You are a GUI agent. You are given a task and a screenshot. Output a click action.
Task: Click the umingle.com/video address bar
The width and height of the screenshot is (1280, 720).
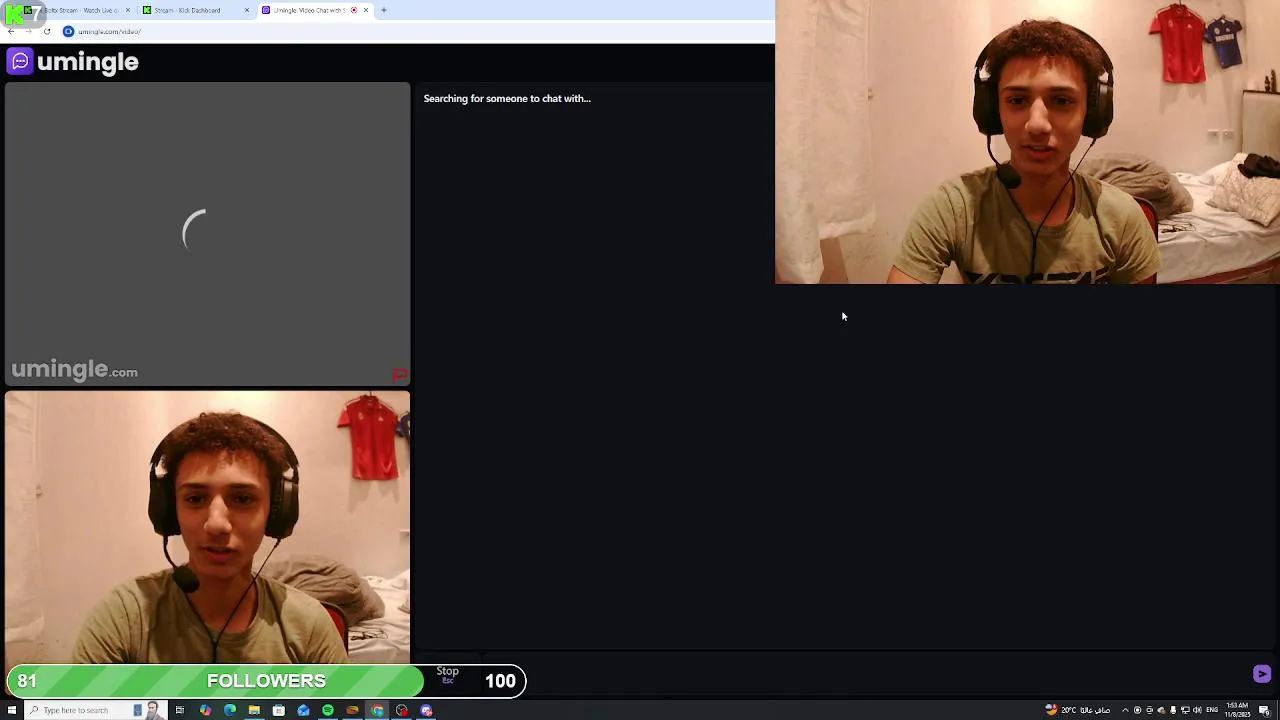(415, 31)
